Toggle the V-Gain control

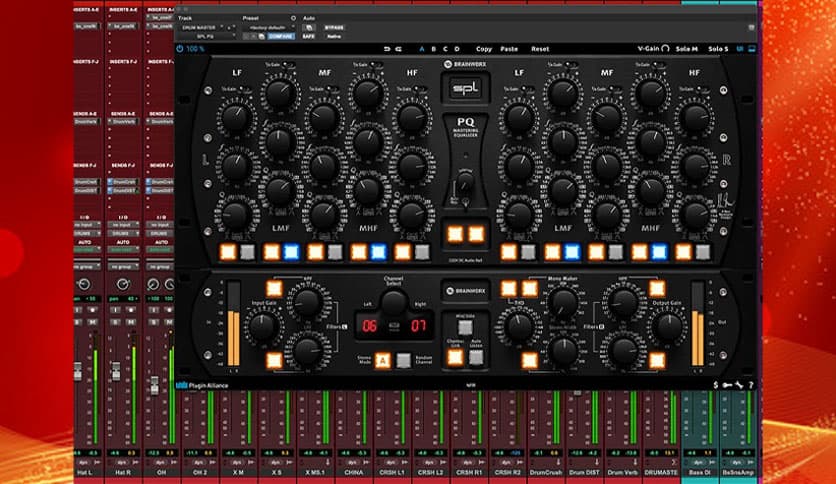[654, 49]
